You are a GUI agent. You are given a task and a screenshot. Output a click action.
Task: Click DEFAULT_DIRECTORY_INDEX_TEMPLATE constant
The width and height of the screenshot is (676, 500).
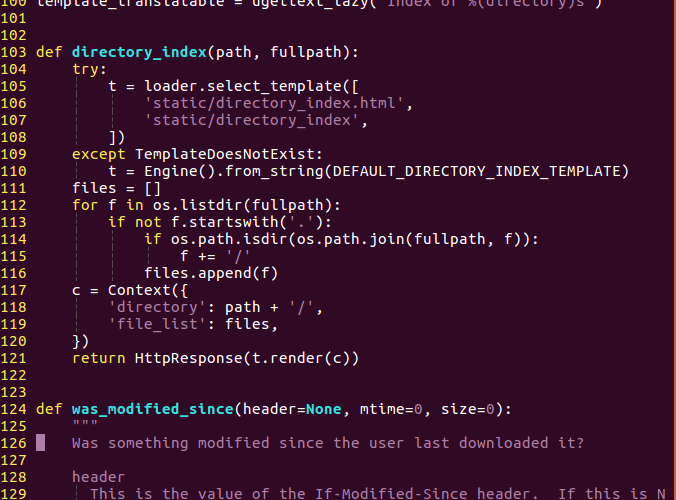point(476,171)
